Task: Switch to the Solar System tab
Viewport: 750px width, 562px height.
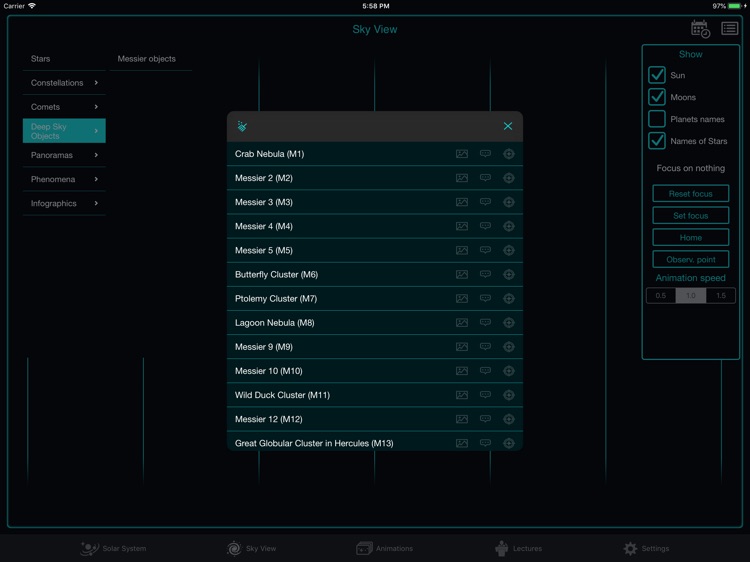Action: click(x=113, y=548)
